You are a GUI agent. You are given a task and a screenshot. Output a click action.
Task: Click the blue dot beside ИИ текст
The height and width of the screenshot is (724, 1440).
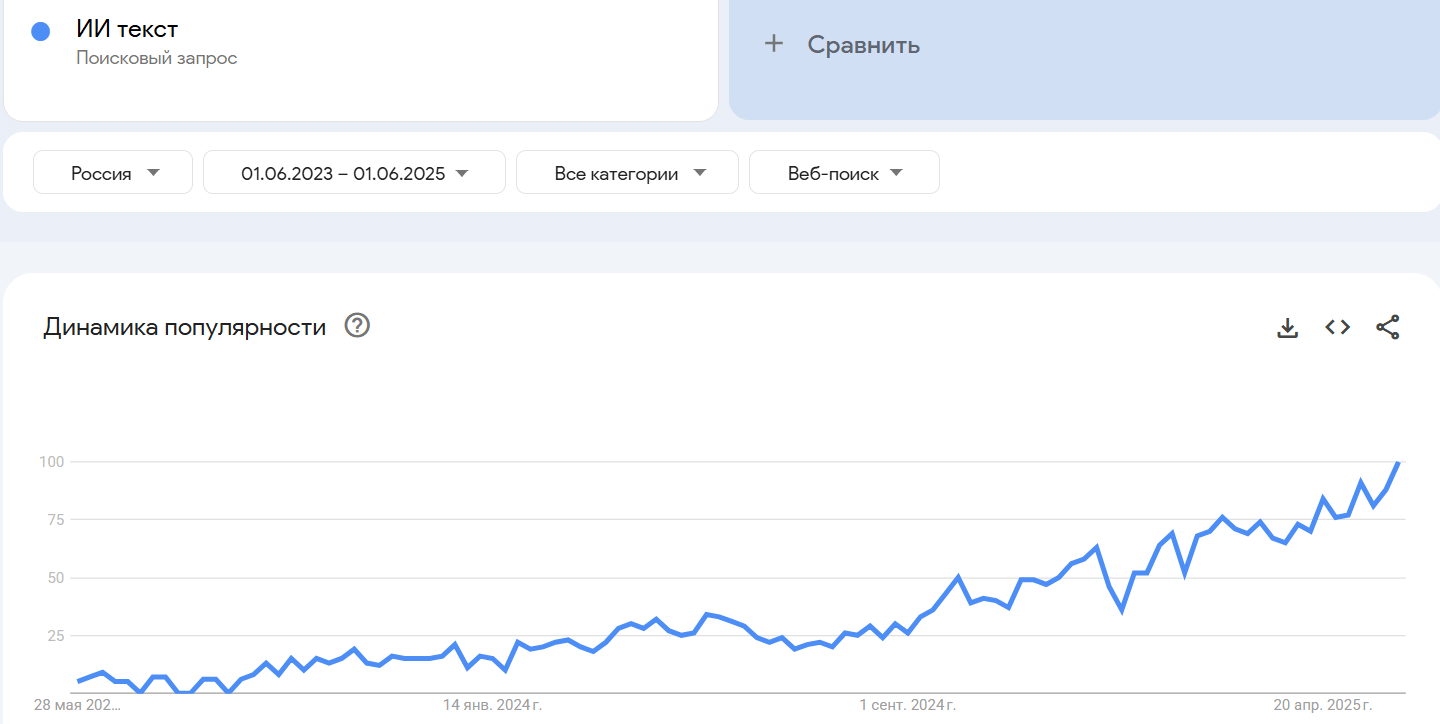pos(41,31)
